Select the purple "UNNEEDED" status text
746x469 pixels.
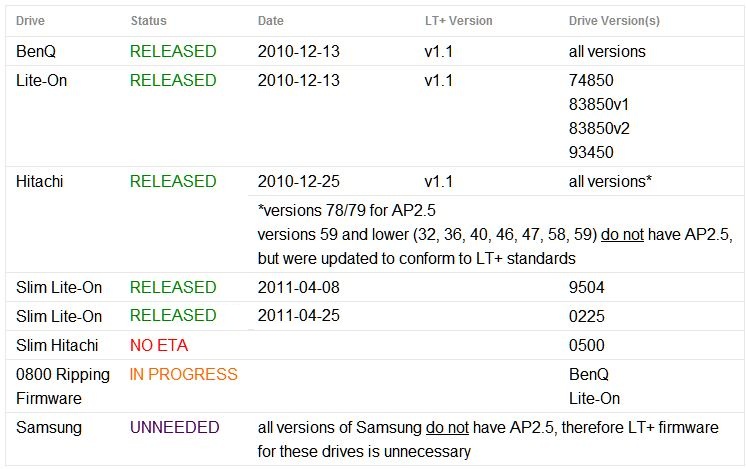[174, 427]
